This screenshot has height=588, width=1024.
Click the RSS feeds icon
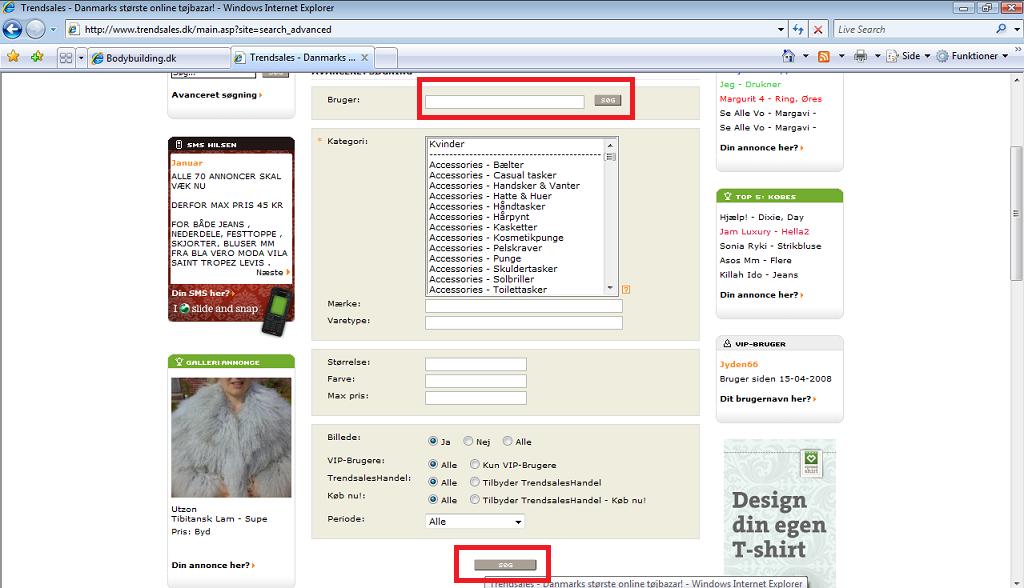(x=824, y=56)
